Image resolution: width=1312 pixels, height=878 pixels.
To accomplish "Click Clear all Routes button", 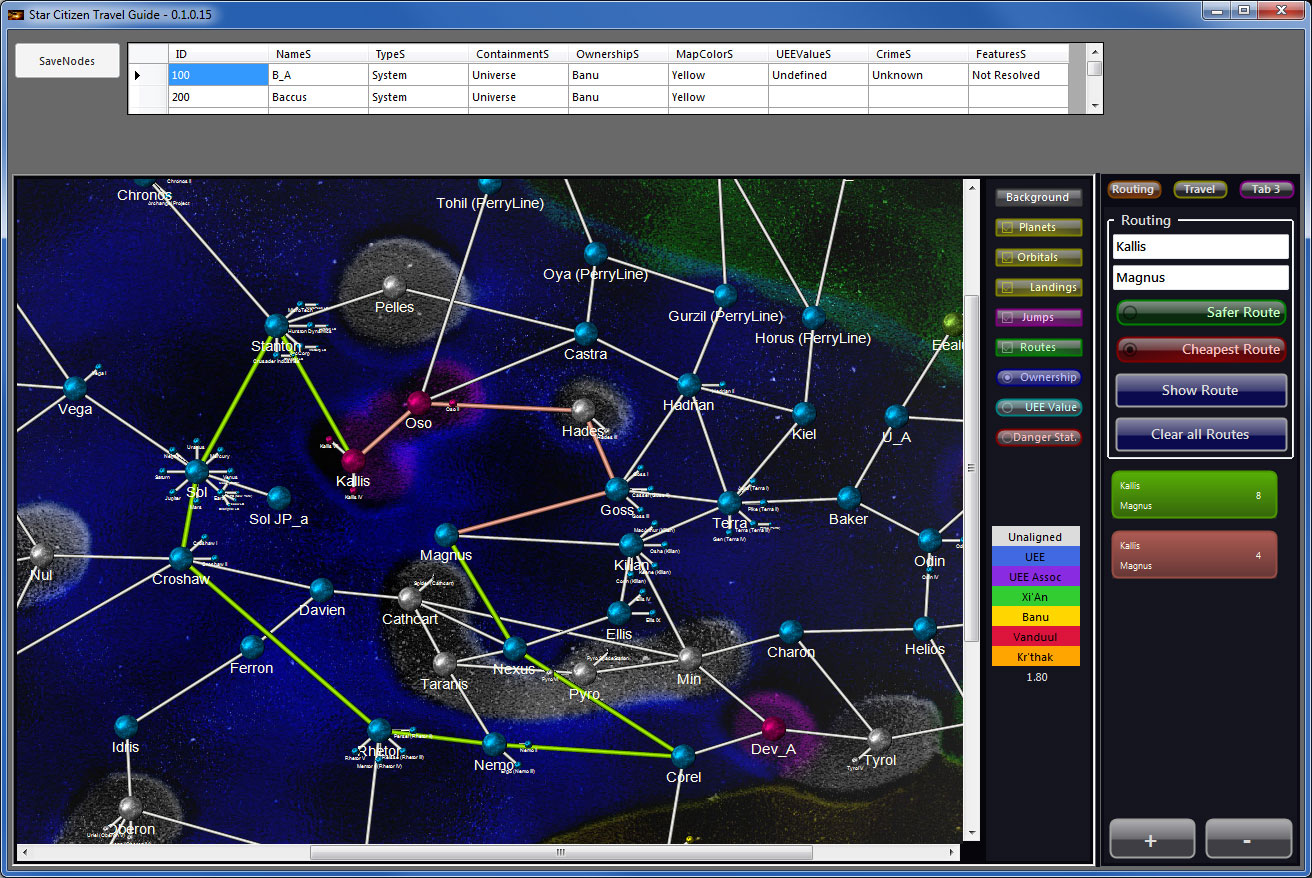I will point(1200,434).
